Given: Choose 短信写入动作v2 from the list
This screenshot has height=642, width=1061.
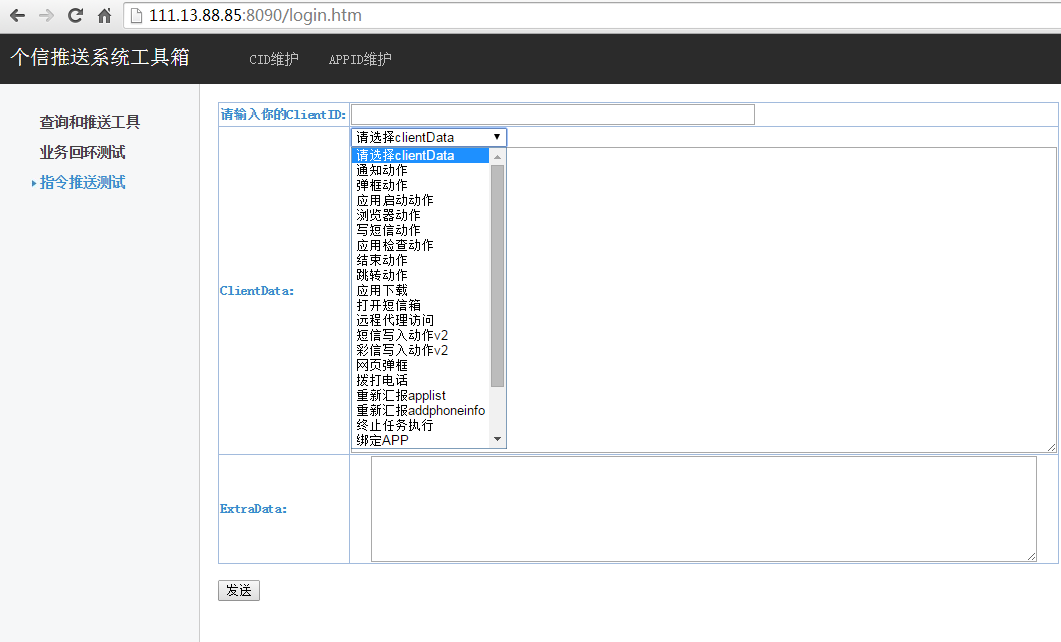Looking at the screenshot, I should tap(420, 336).
